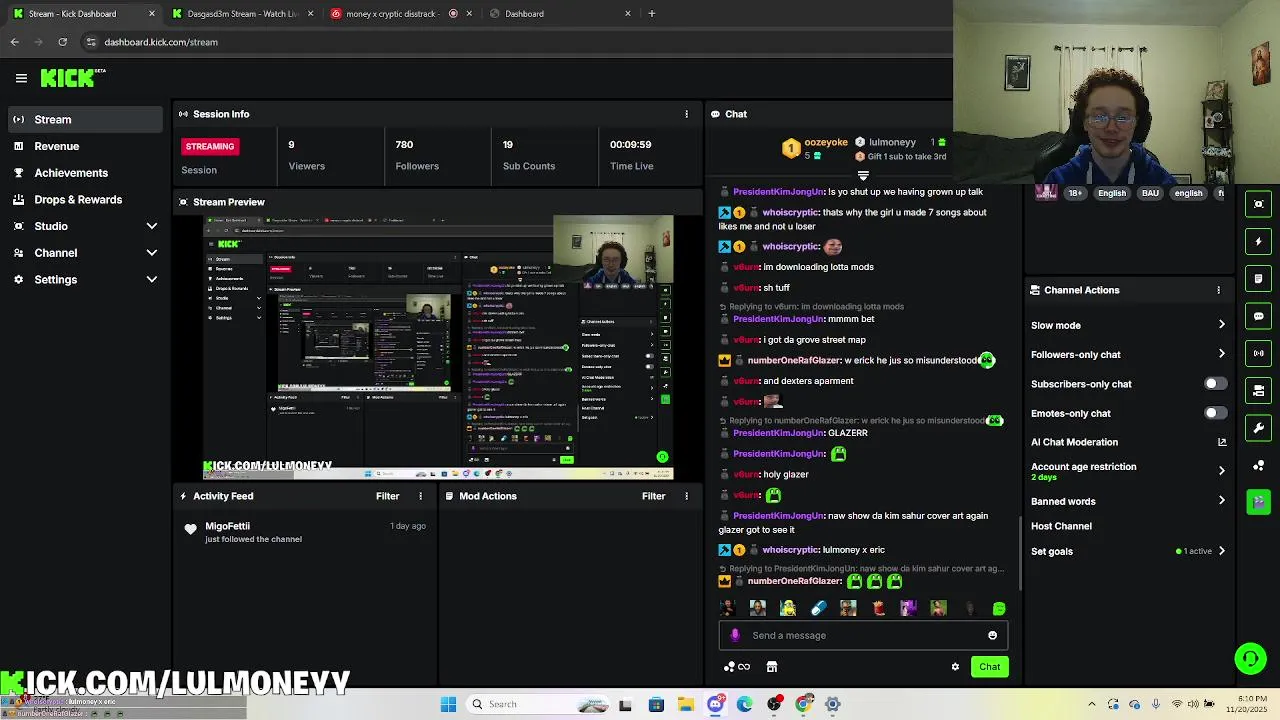This screenshot has width=1280, height=720.
Task: Open AI Chat Moderation external link
Action: click(1221, 442)
